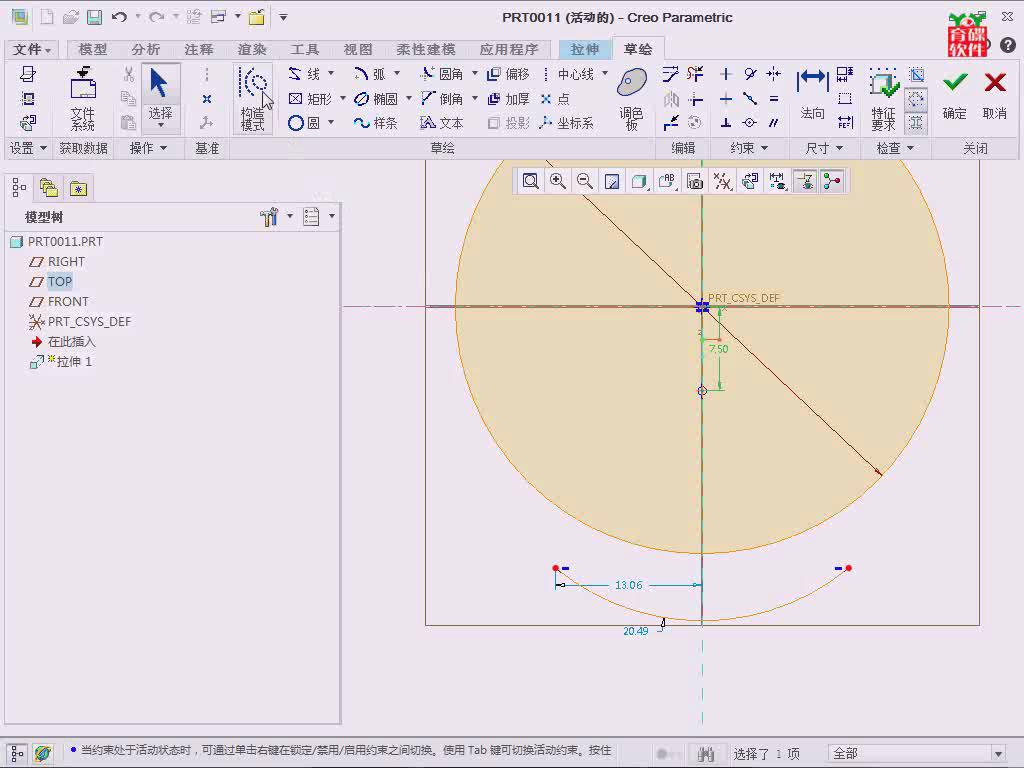The image size is (1024, 768).
Task: Click the 点 point button
Action: click(x=556, y=99)
